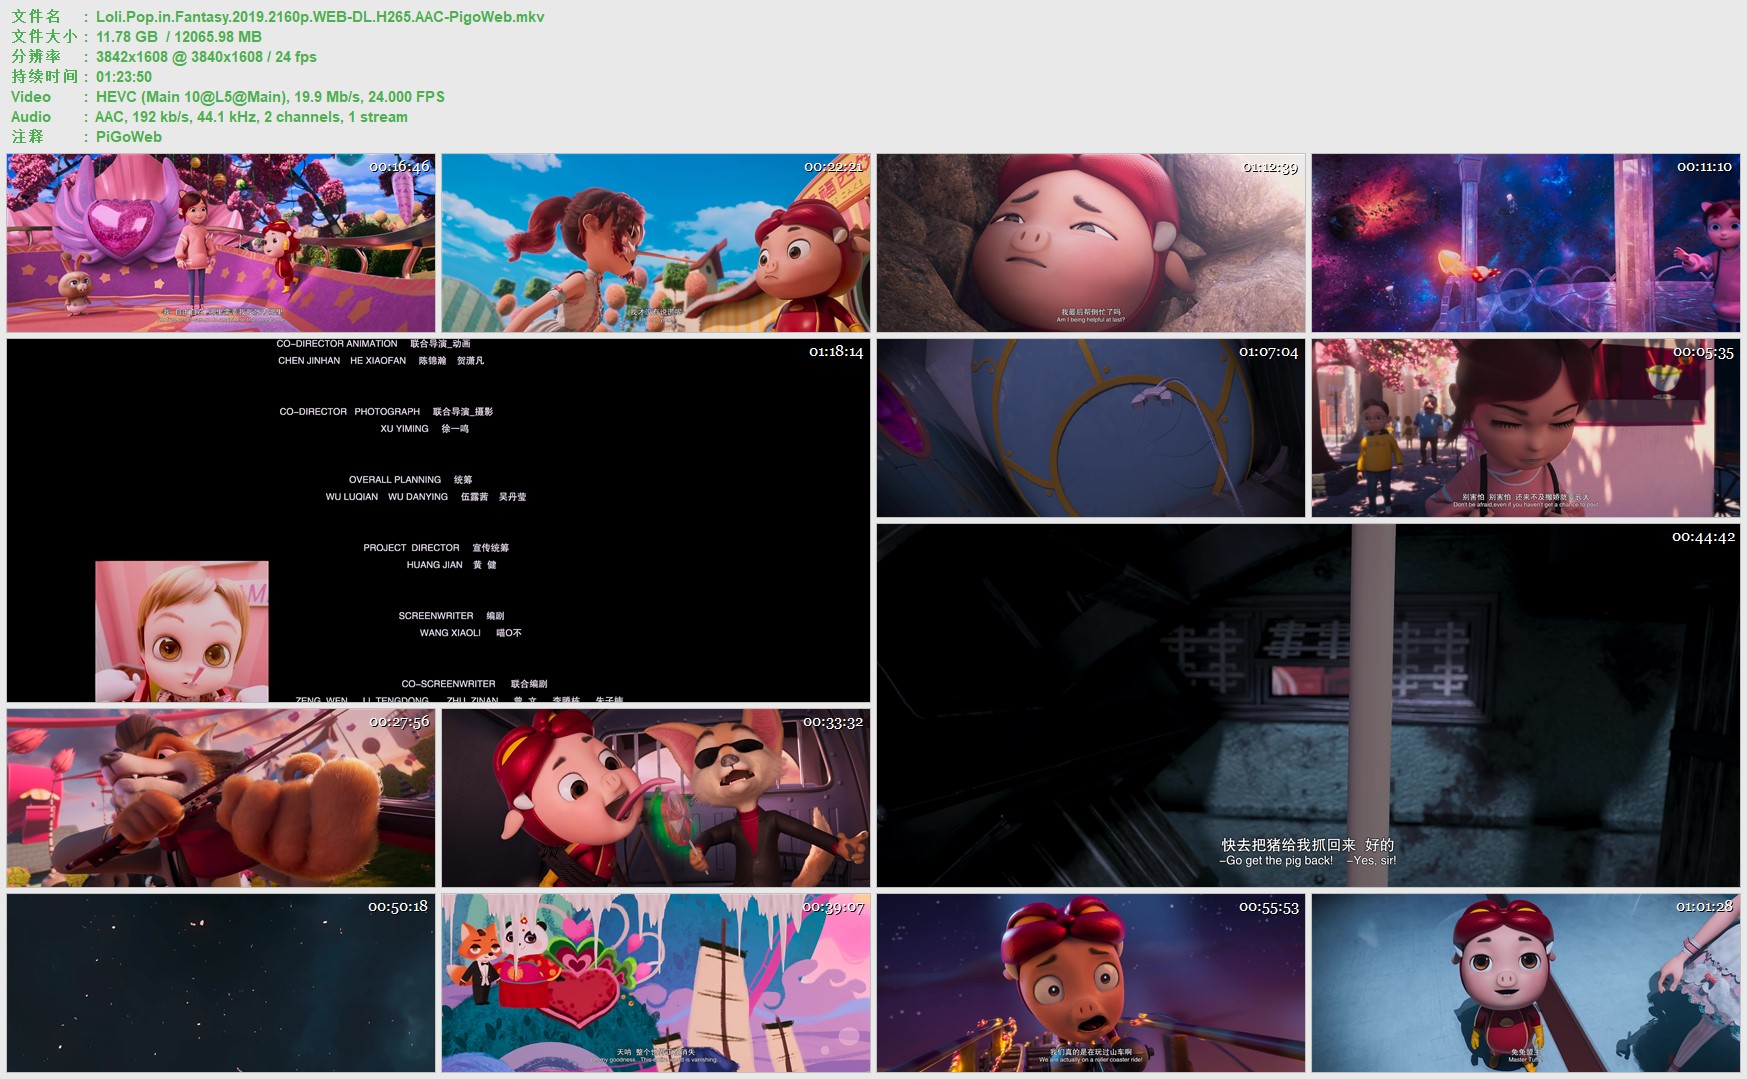Open the dark thumbnail stamped 00:44:42
Image resolution: width=1747 pixels, height=1079 pixels.
(1308, 705)
